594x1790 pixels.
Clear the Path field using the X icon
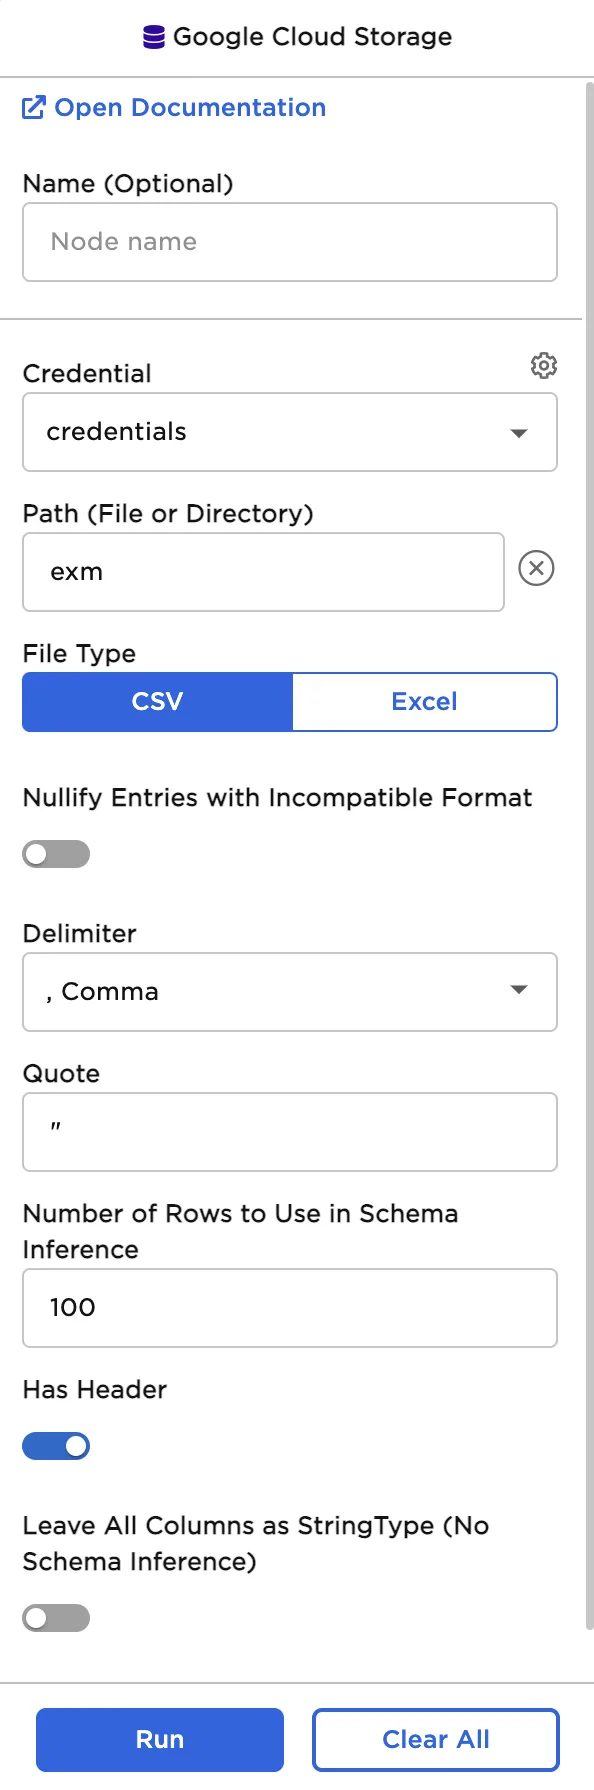point(536,568)
